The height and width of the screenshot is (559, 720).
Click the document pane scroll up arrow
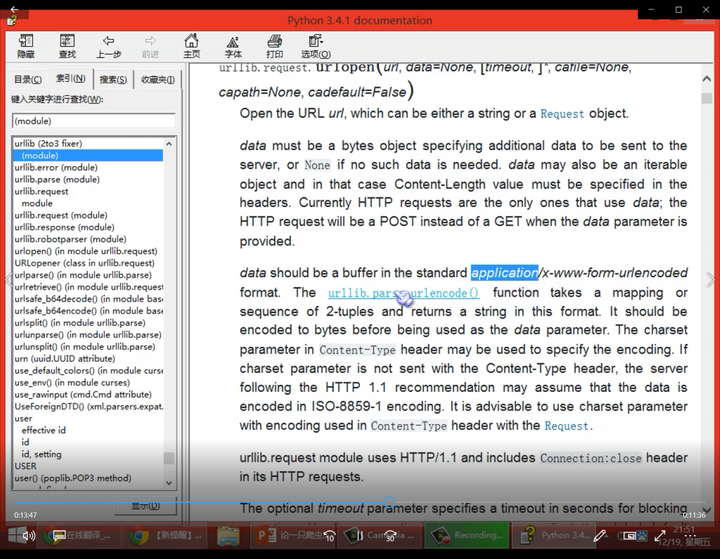pyautogui.click(x=707, y=79)
